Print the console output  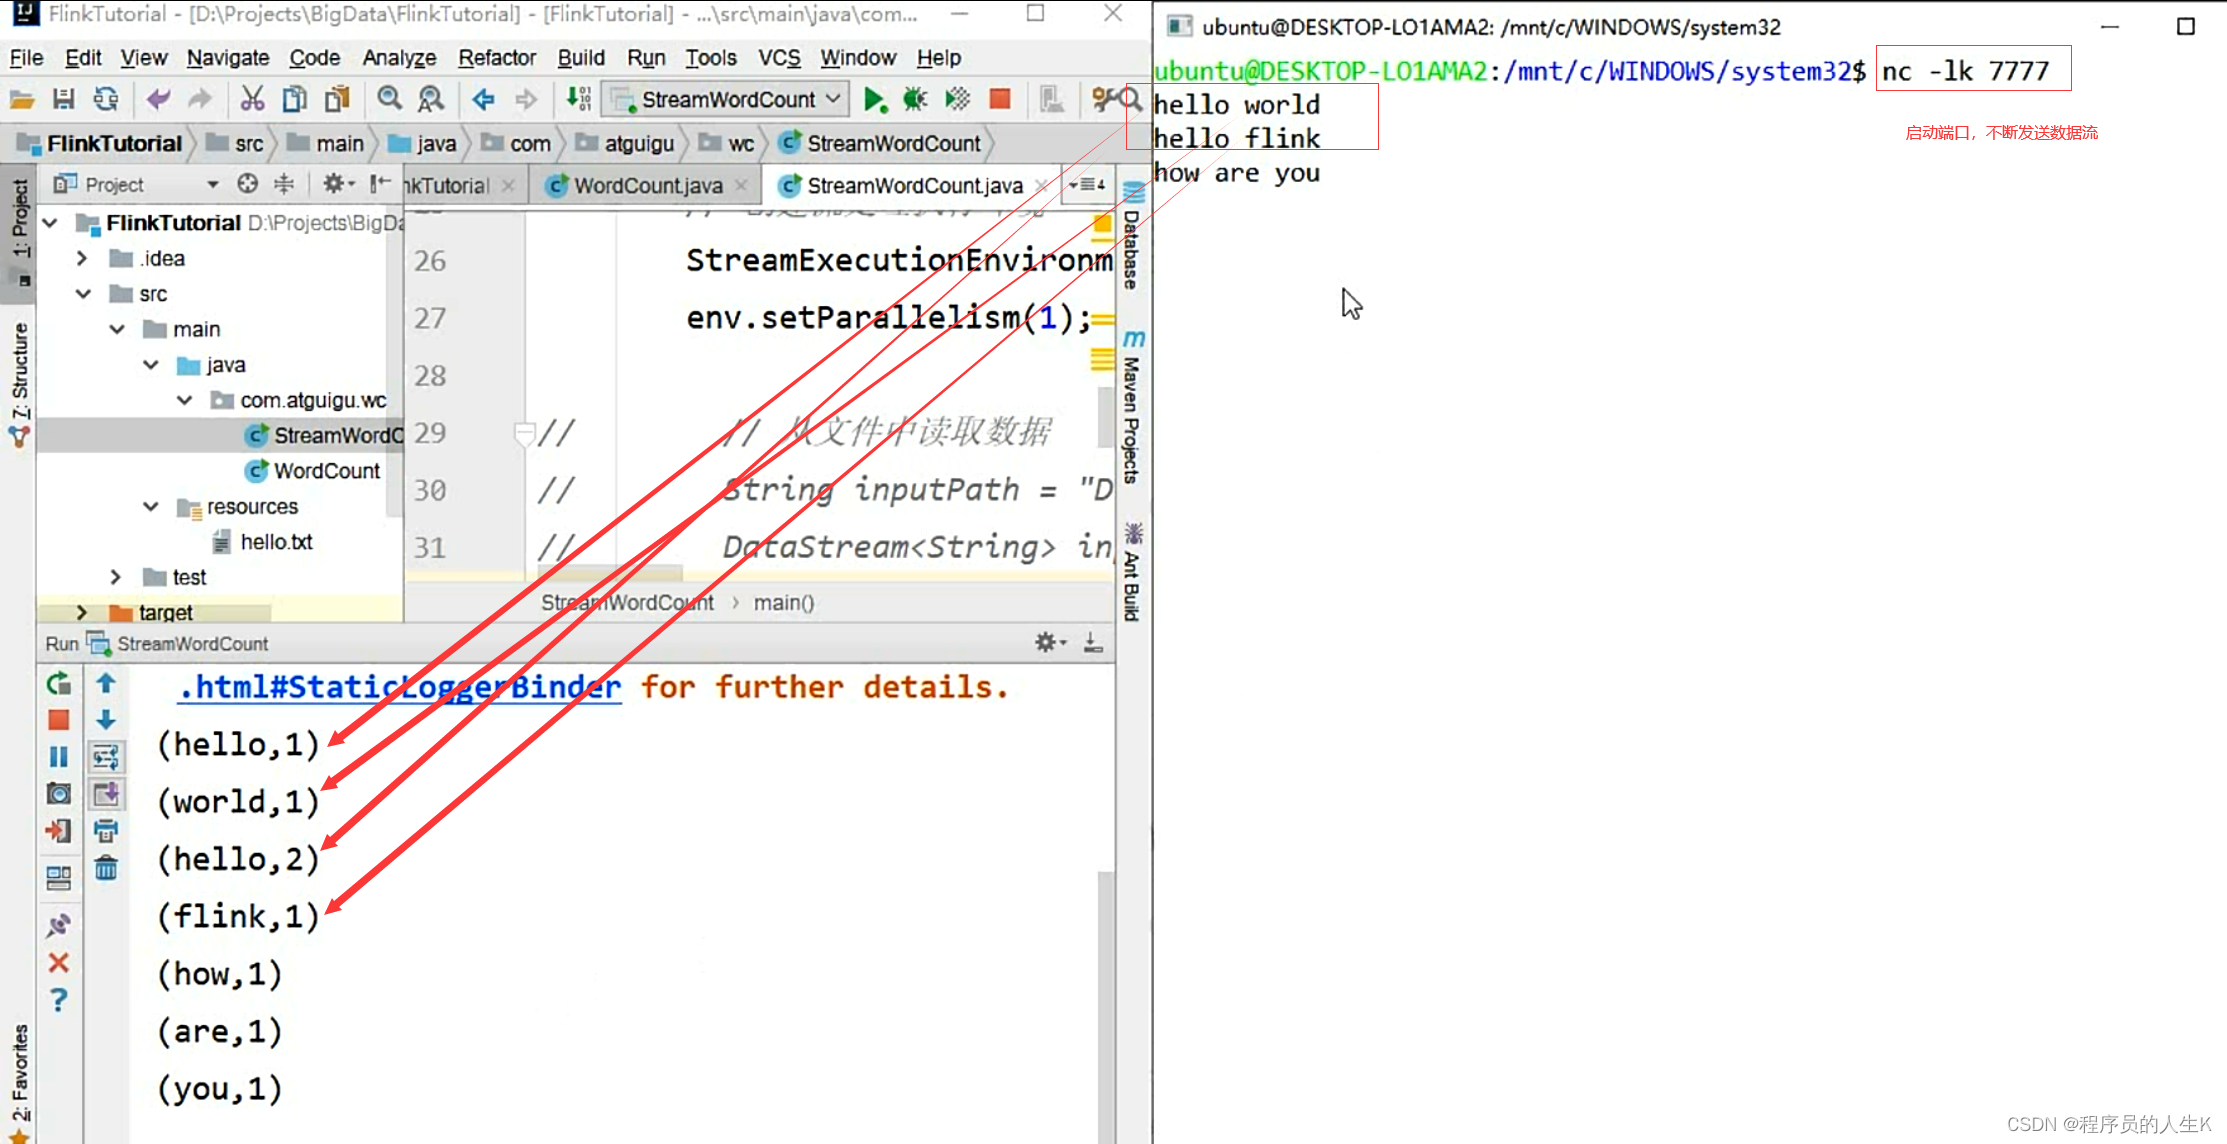coord(106,830)
